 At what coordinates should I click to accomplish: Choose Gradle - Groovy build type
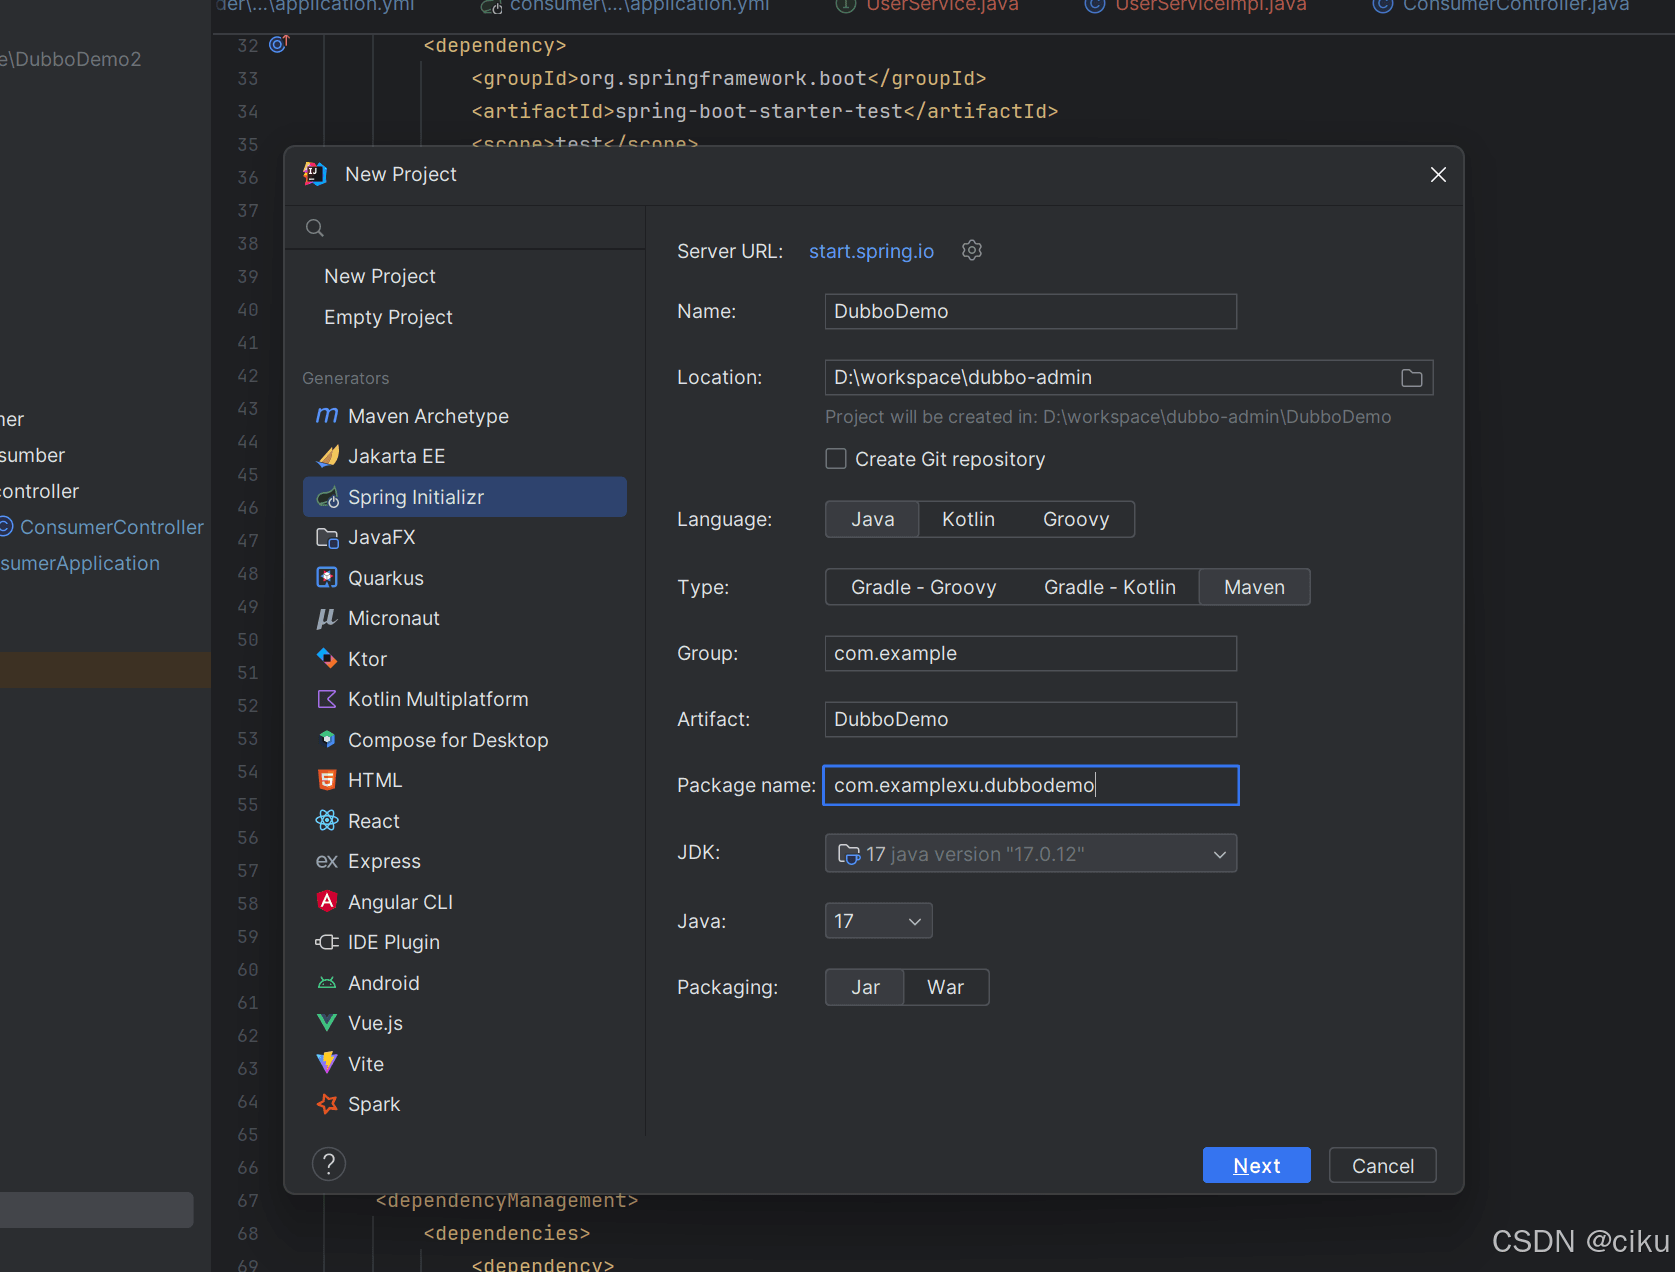pyautogui.click(x=923, y=587)
